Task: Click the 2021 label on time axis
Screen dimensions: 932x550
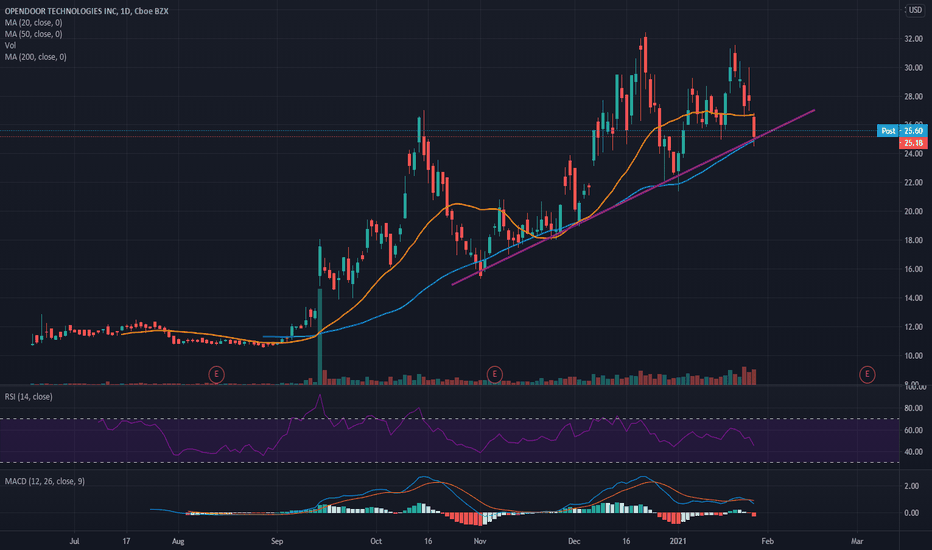Action: coord(678,542)
